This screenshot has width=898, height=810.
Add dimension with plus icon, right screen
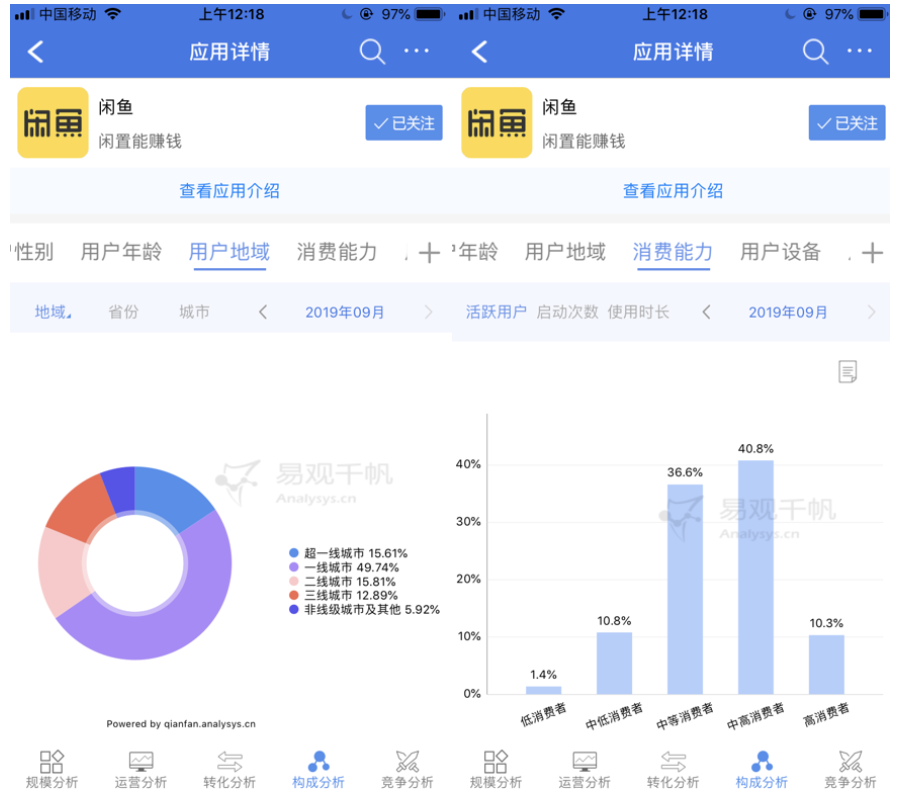tap(872, 253)
